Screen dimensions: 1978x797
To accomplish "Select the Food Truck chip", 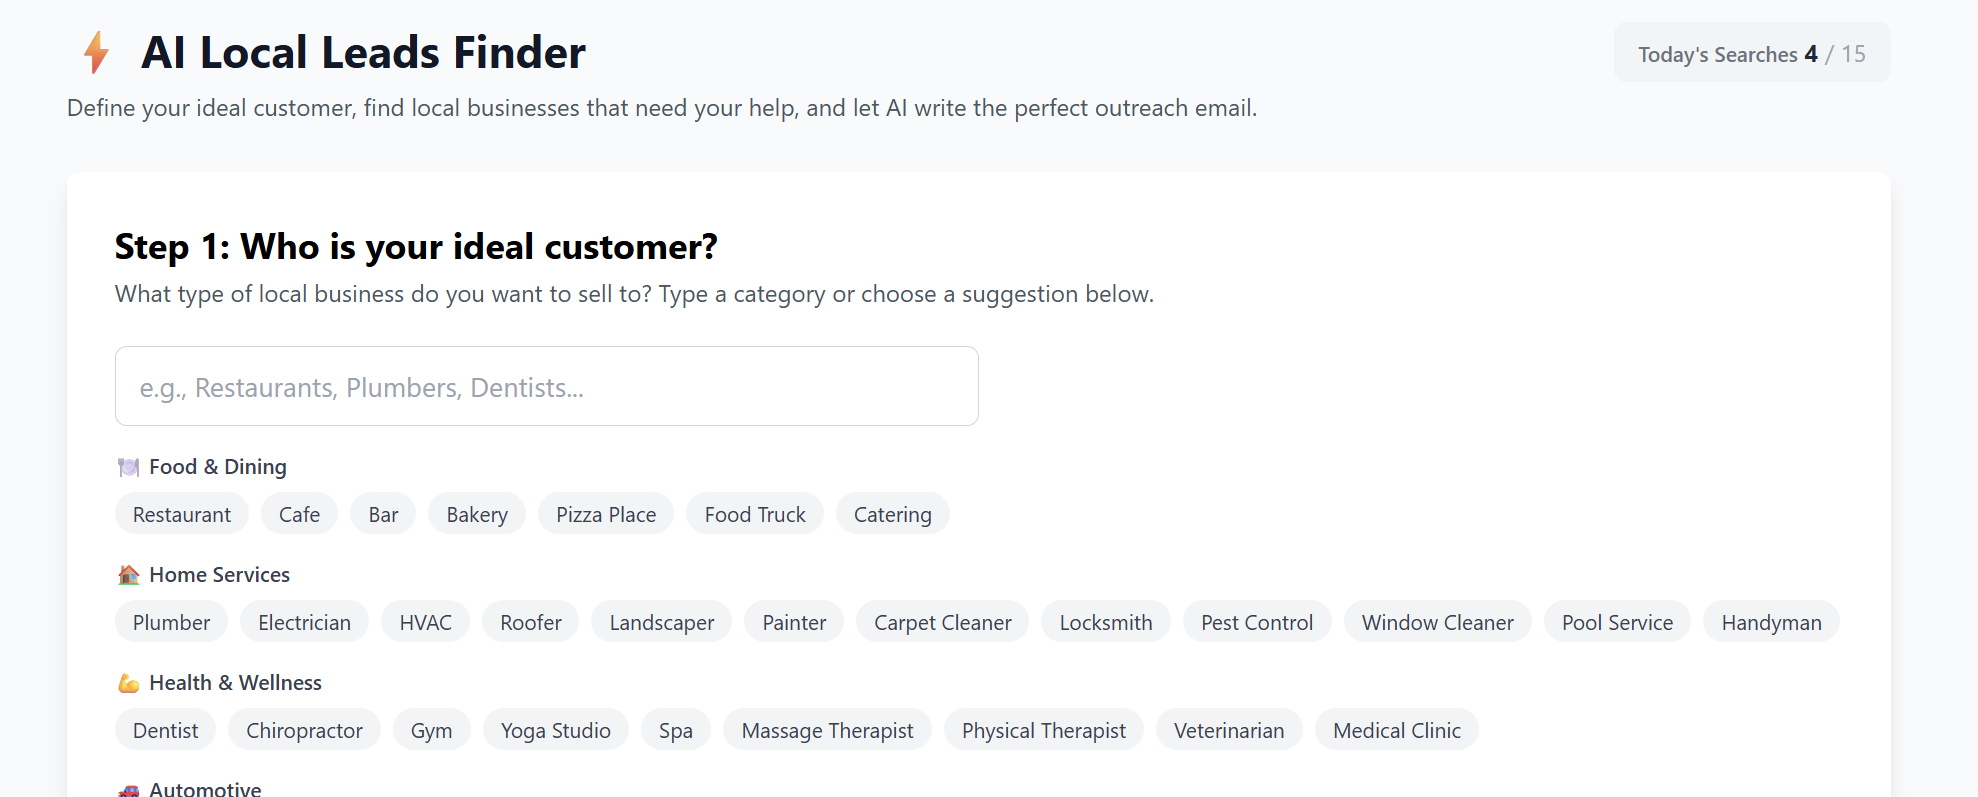I will [755, 514].
